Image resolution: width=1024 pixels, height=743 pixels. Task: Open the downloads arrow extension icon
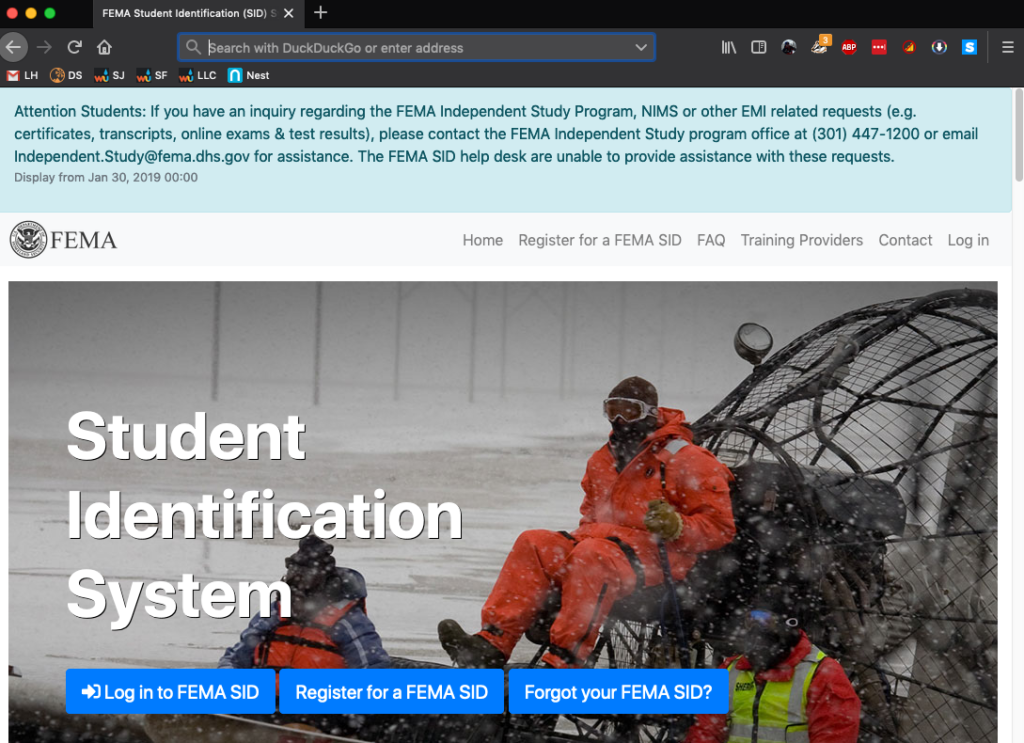click(x=939, y=47)
